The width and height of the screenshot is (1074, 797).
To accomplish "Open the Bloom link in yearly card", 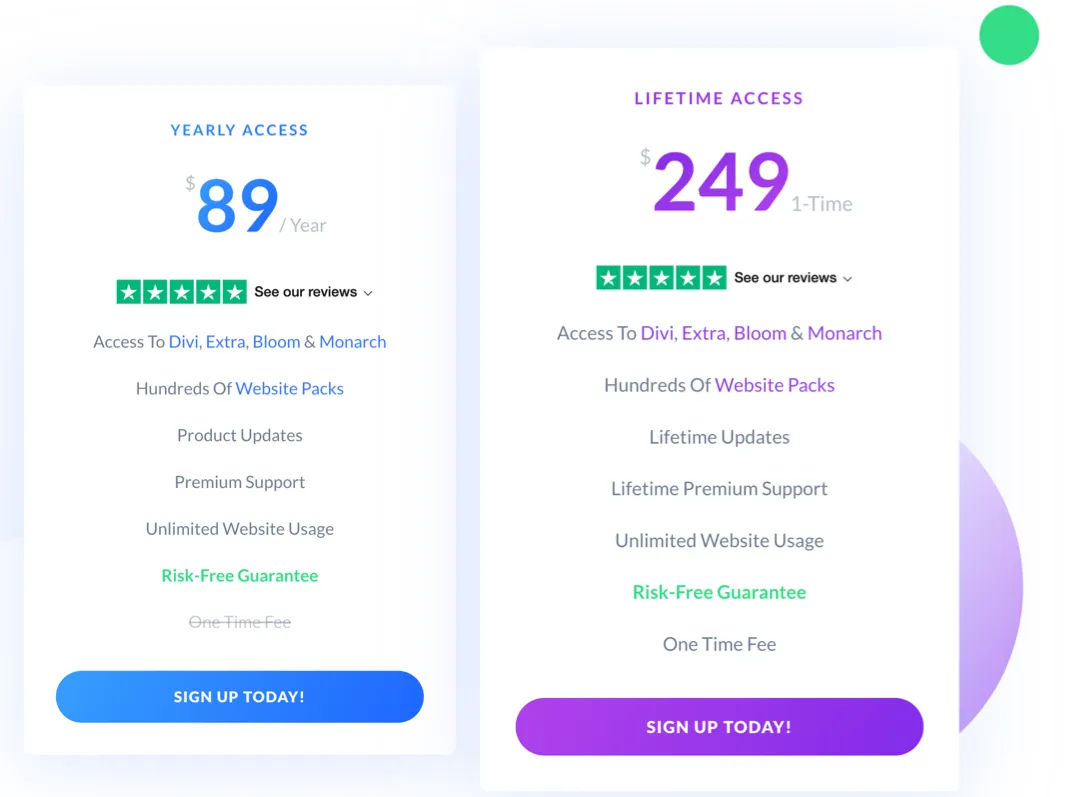I will click(276, 341).
